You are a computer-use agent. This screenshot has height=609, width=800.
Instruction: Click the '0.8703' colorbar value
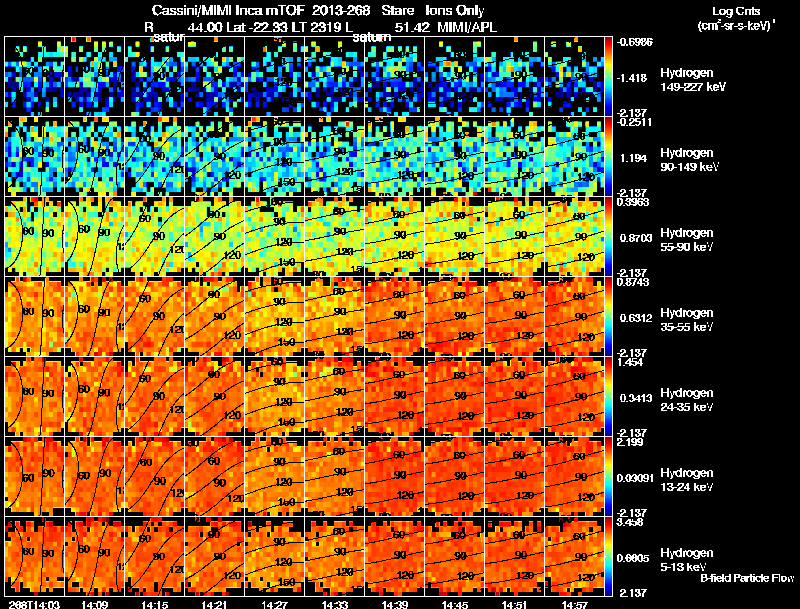[x=634, y=238]
